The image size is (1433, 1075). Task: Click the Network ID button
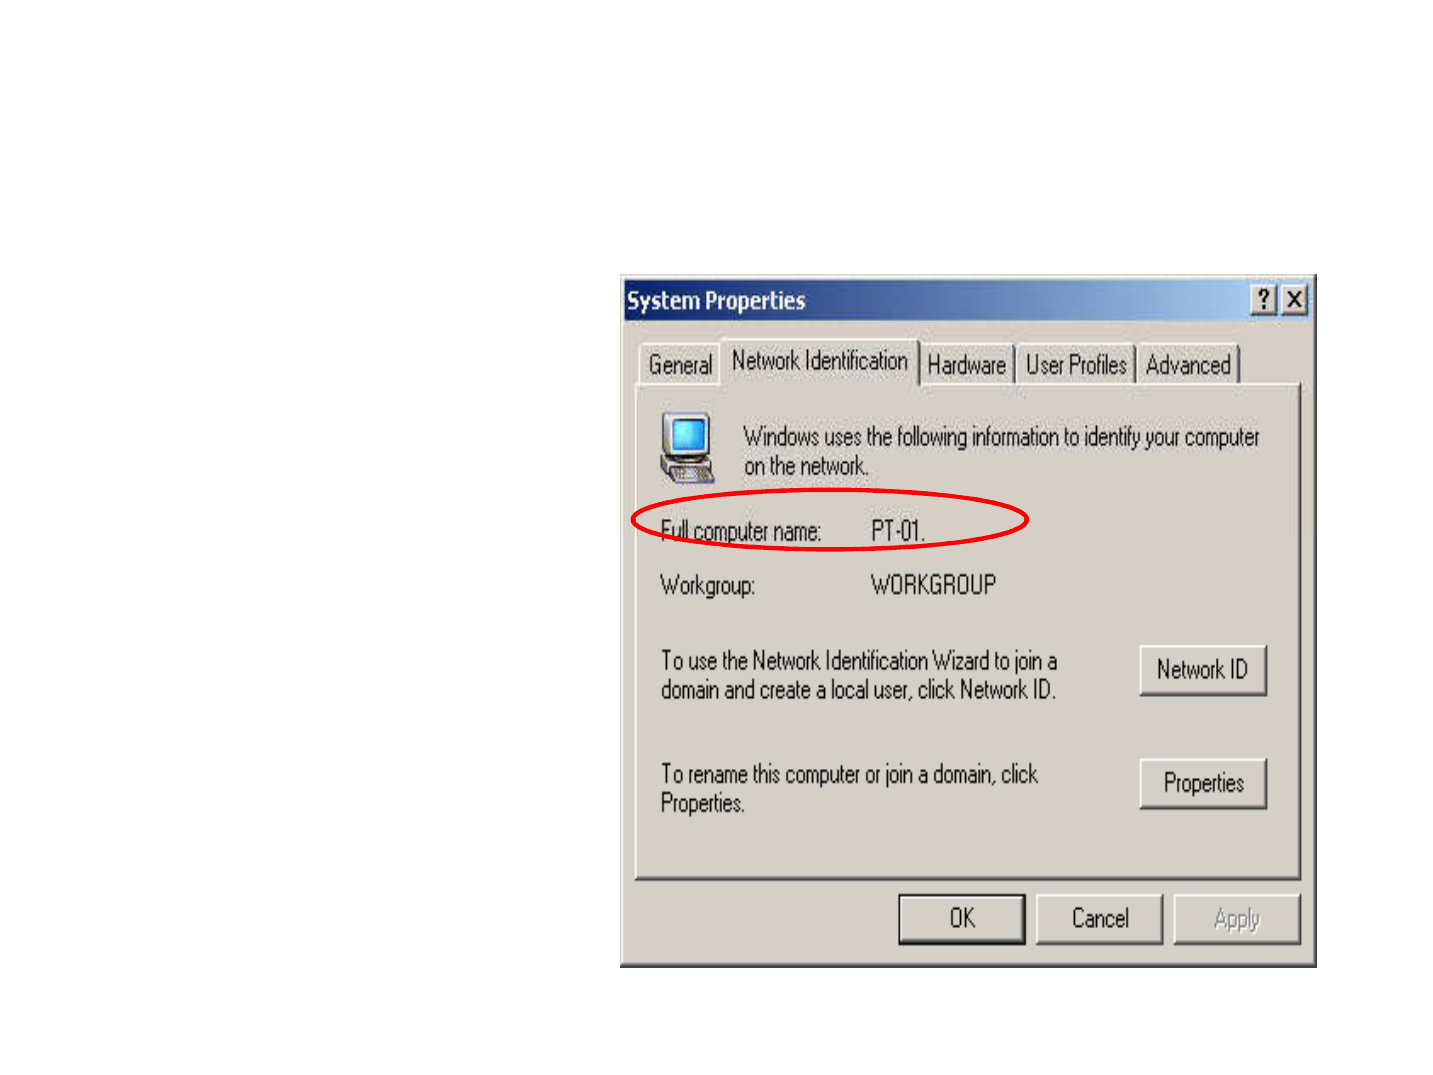pos(1203,670)
